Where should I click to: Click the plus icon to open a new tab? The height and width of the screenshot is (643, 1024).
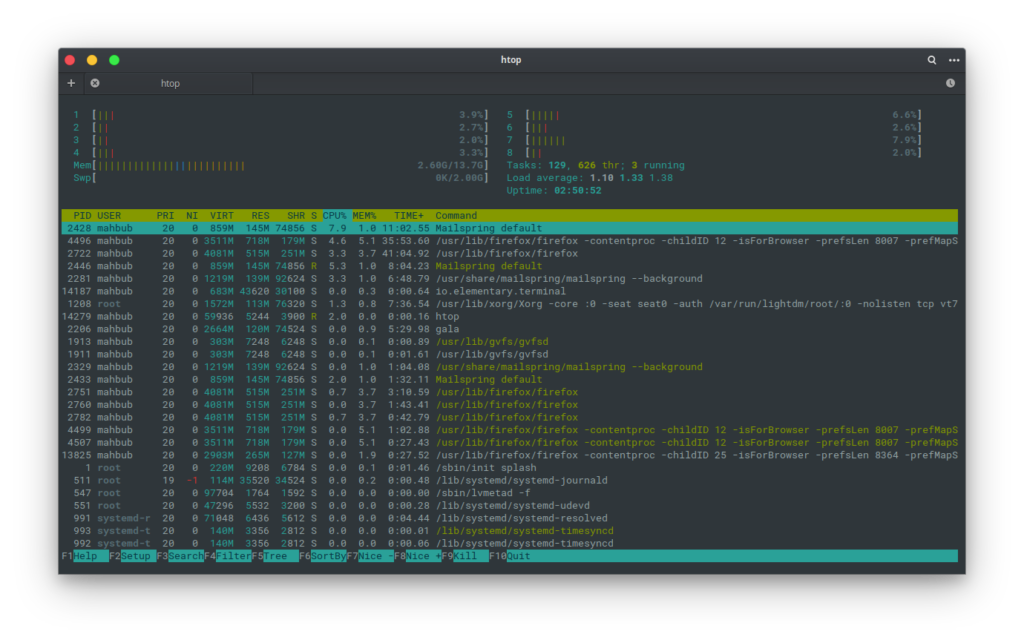point(71,83)
